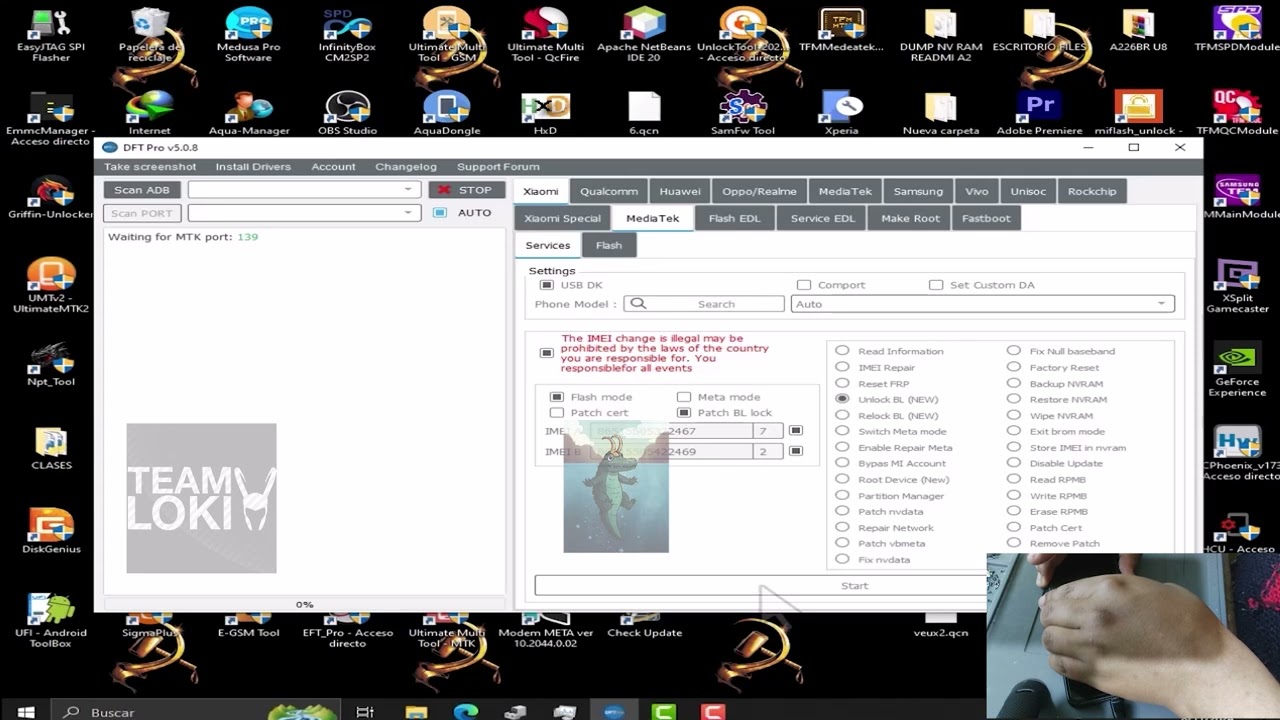1280x720 pixels.
Task: Click the 0% progress bar
Action: click(x=304, y=604)
